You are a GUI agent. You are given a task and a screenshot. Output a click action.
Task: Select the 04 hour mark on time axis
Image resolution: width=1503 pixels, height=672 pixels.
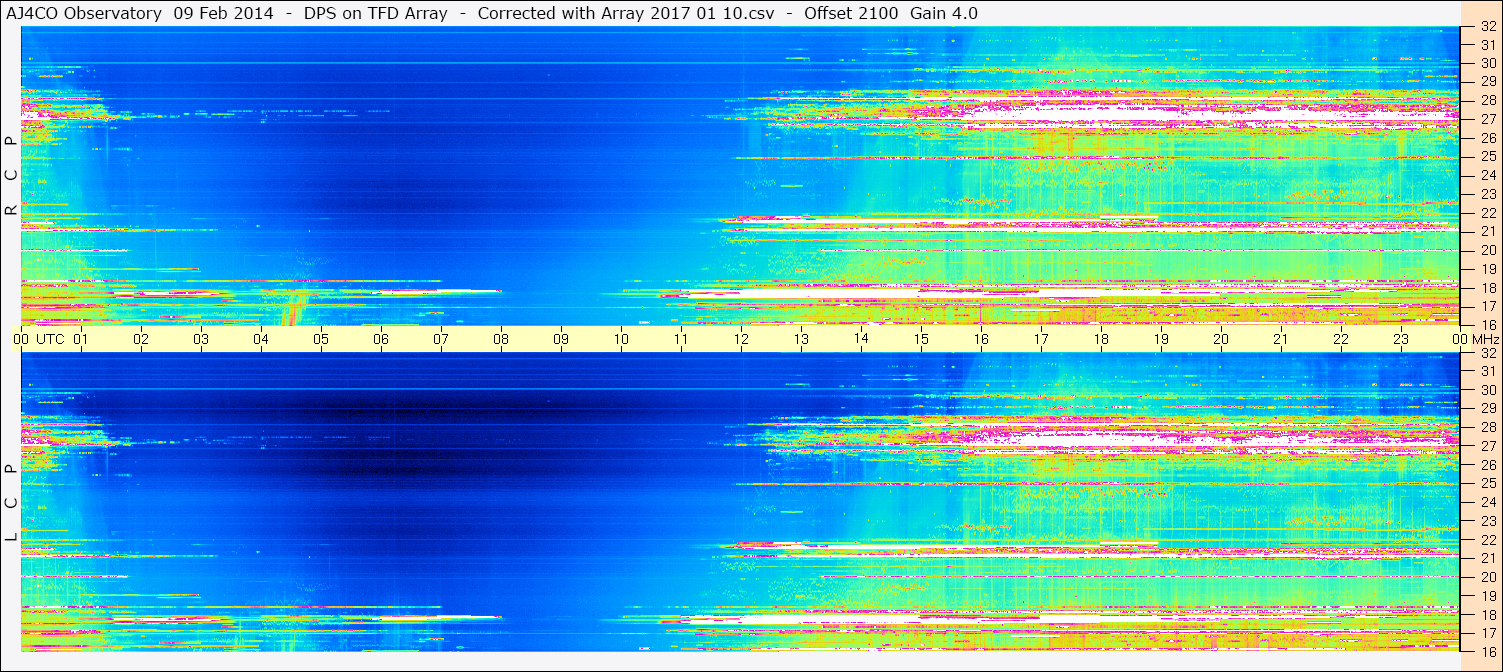click(x=261, y=339)
